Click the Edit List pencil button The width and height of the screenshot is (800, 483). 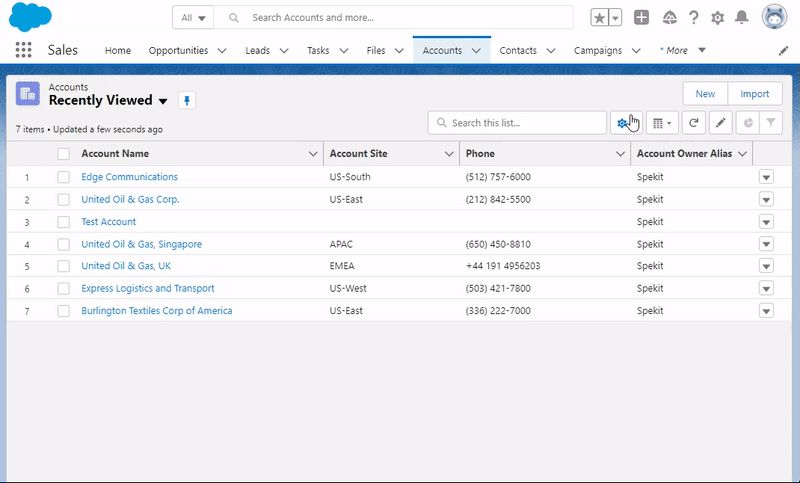tap(720, 123)
